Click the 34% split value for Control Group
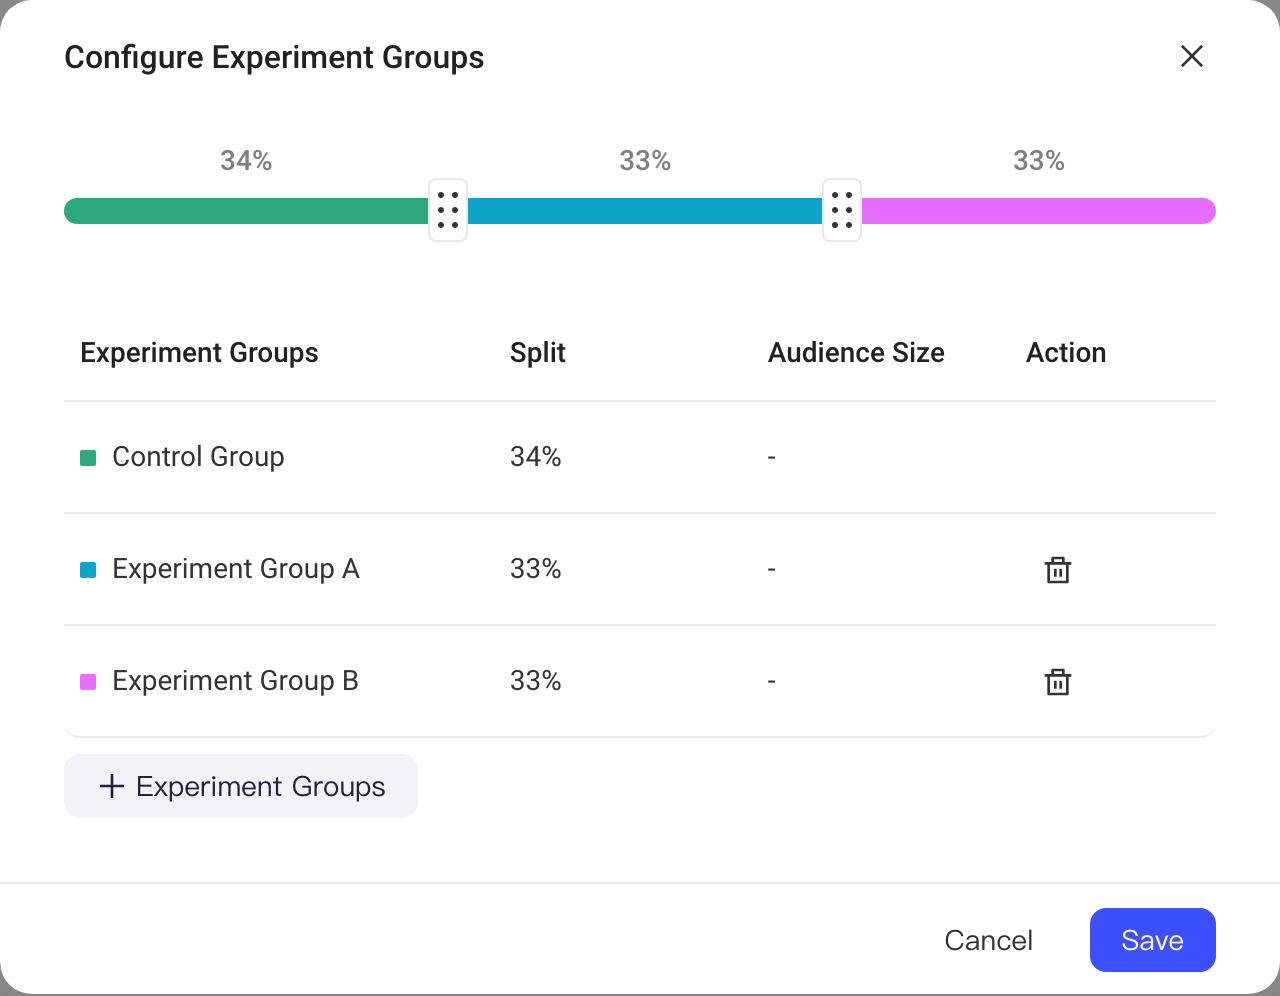 point(536,457)
